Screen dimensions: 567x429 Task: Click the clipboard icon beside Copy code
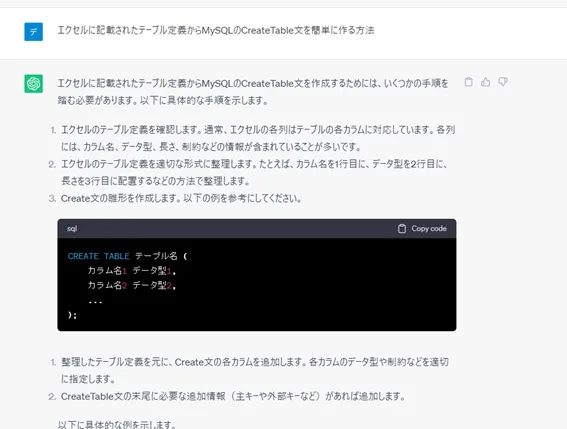click(x=402, y=229)
